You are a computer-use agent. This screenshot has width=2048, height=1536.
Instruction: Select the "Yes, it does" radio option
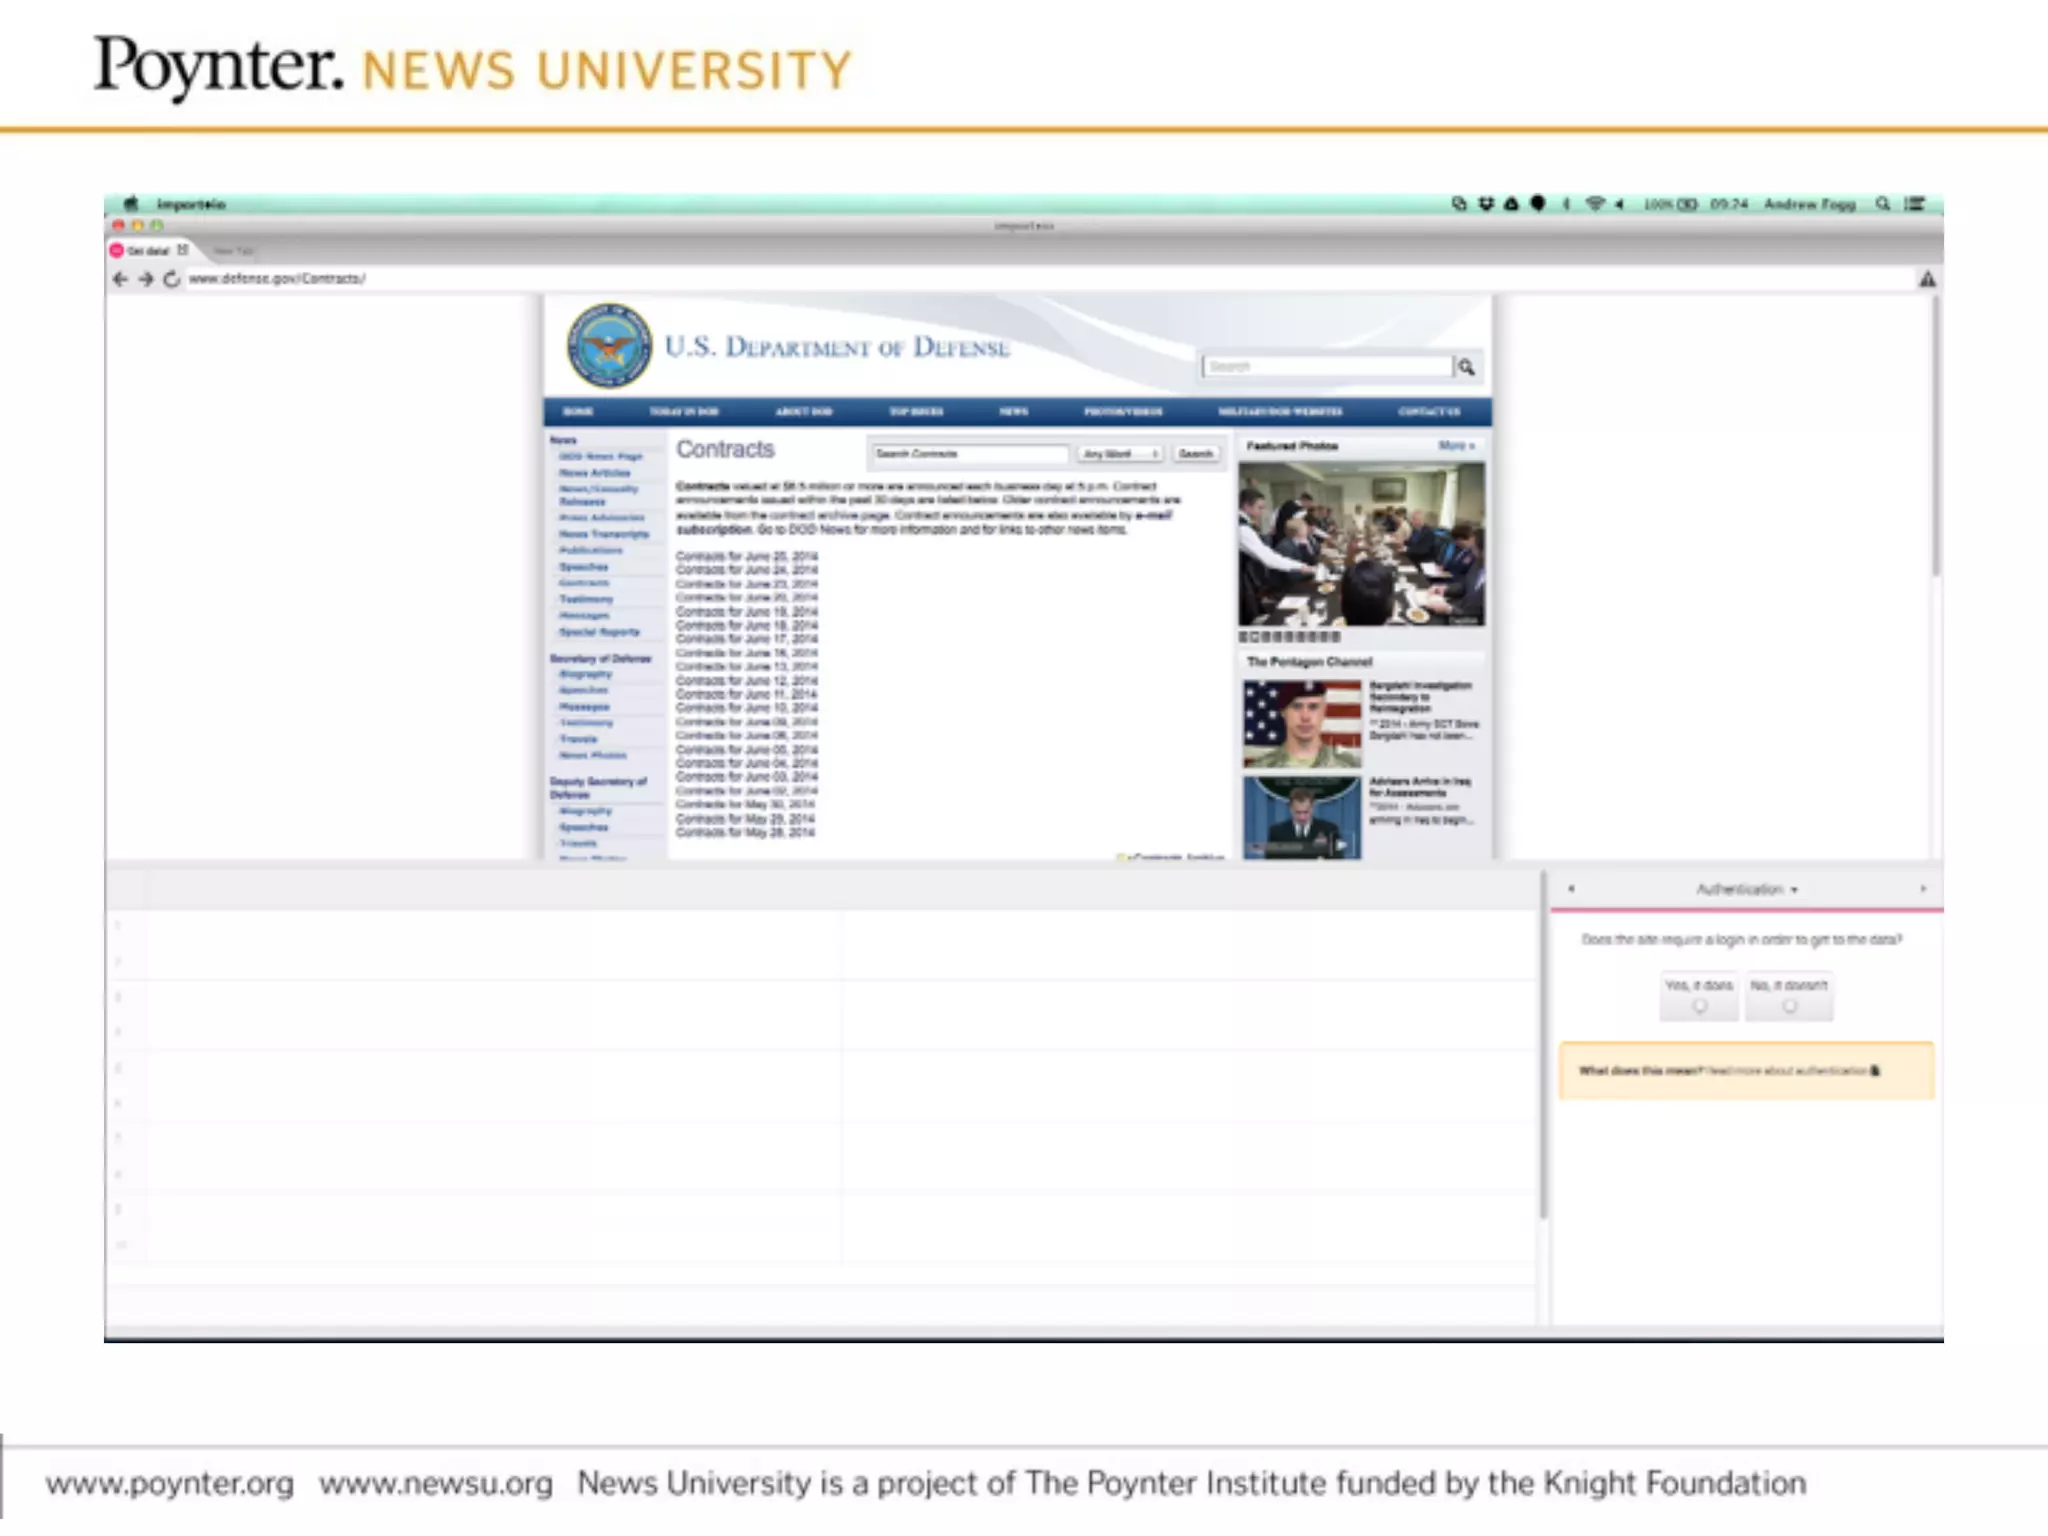point(1699,1006)
